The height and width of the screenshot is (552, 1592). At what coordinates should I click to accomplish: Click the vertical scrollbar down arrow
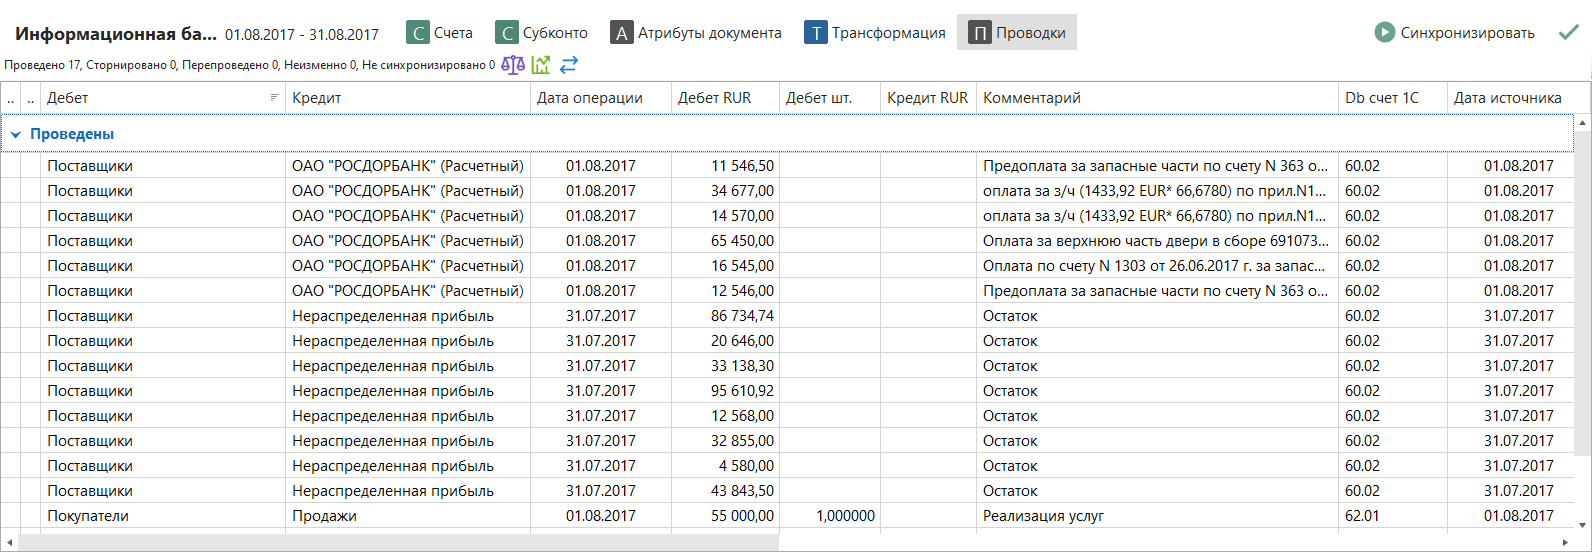(x=1583, y=524)
